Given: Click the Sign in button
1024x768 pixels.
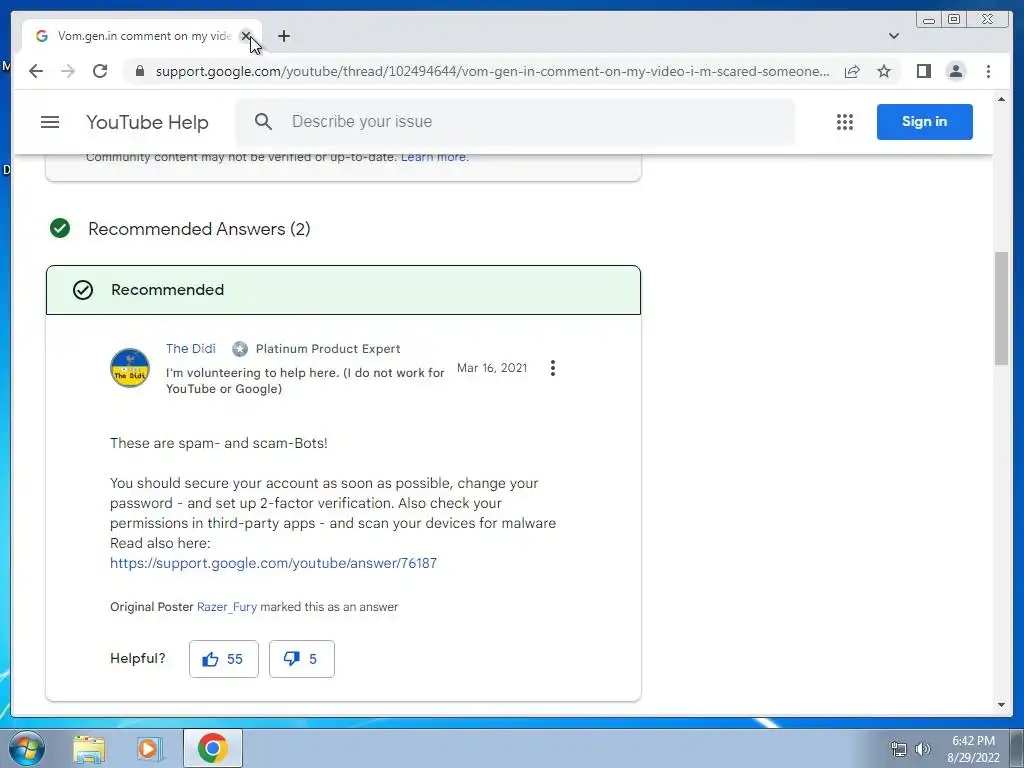Looking at the screenshot, I should pos(924,121).
